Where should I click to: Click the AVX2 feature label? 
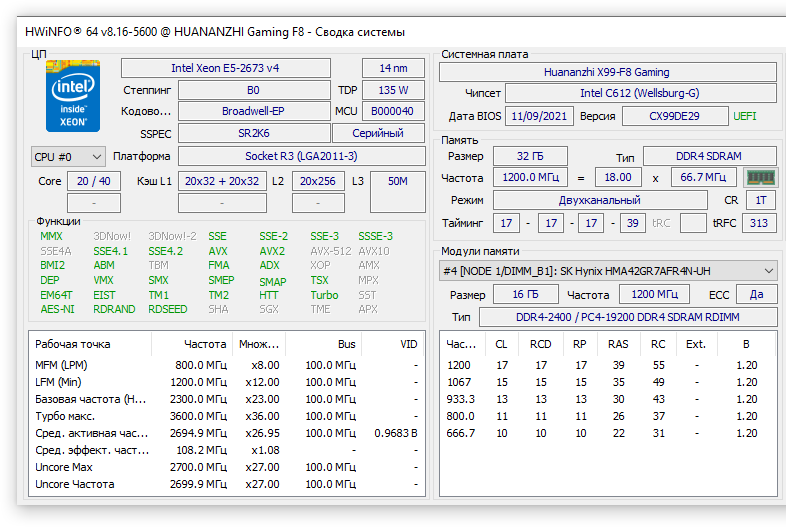[x=272, y=251]
